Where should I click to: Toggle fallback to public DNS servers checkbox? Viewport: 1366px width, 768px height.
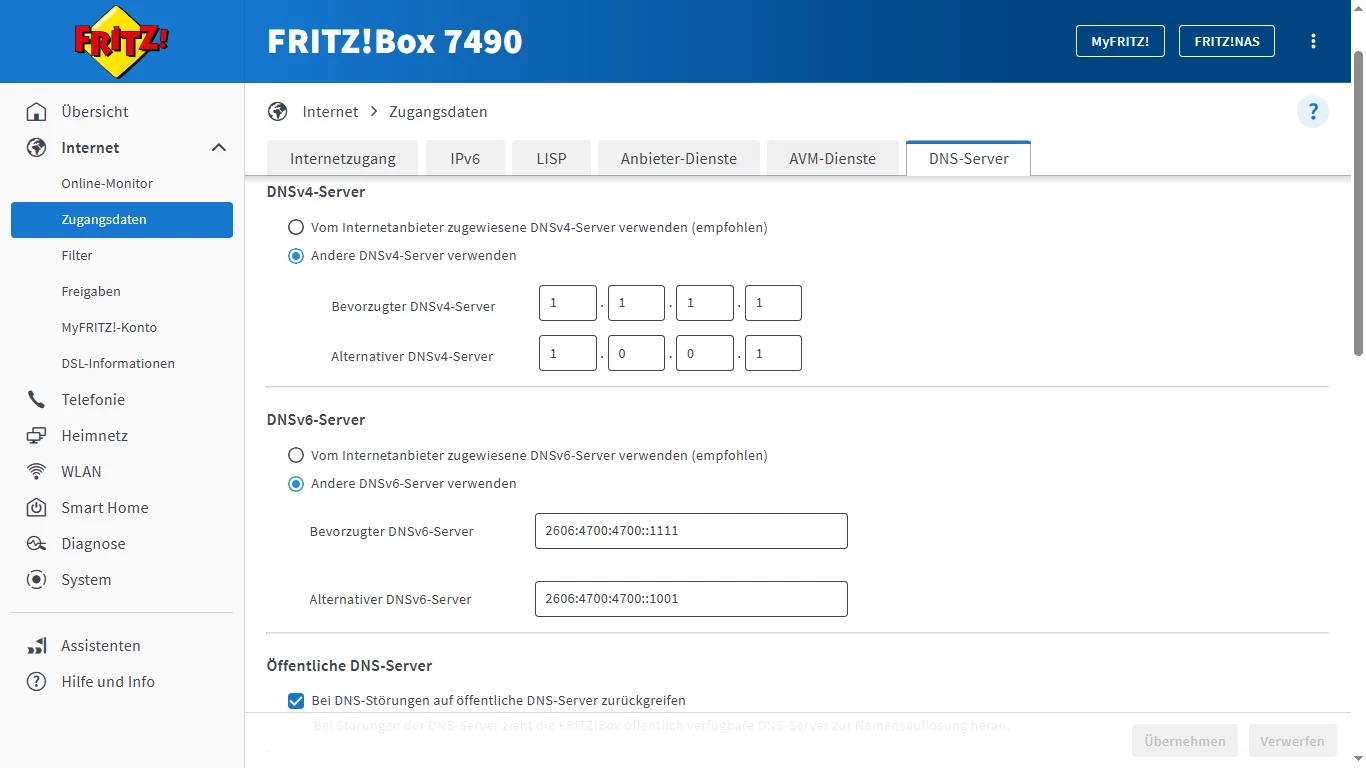296,701
